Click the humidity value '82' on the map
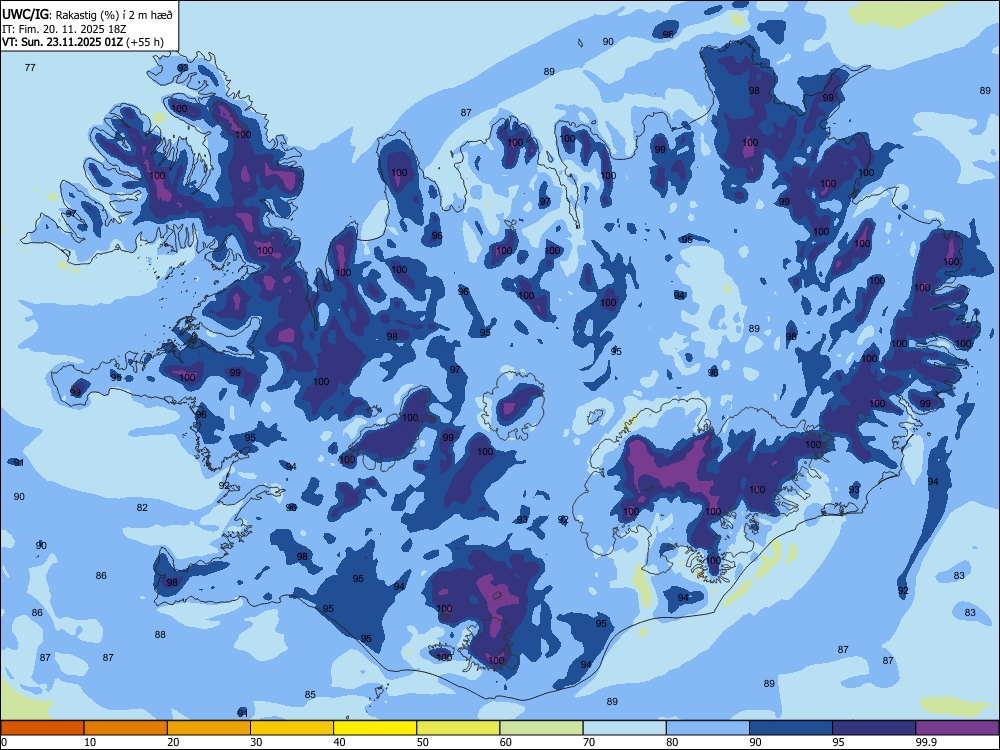The width and height of the screenshot is (1000, 750). pos(142,508)
